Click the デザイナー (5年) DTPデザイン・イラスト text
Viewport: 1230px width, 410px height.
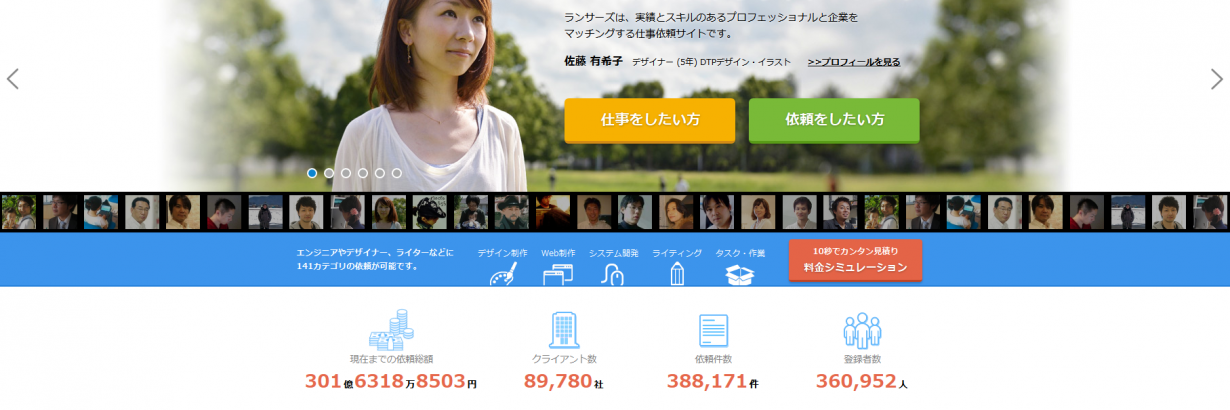[x=711, y=62]
